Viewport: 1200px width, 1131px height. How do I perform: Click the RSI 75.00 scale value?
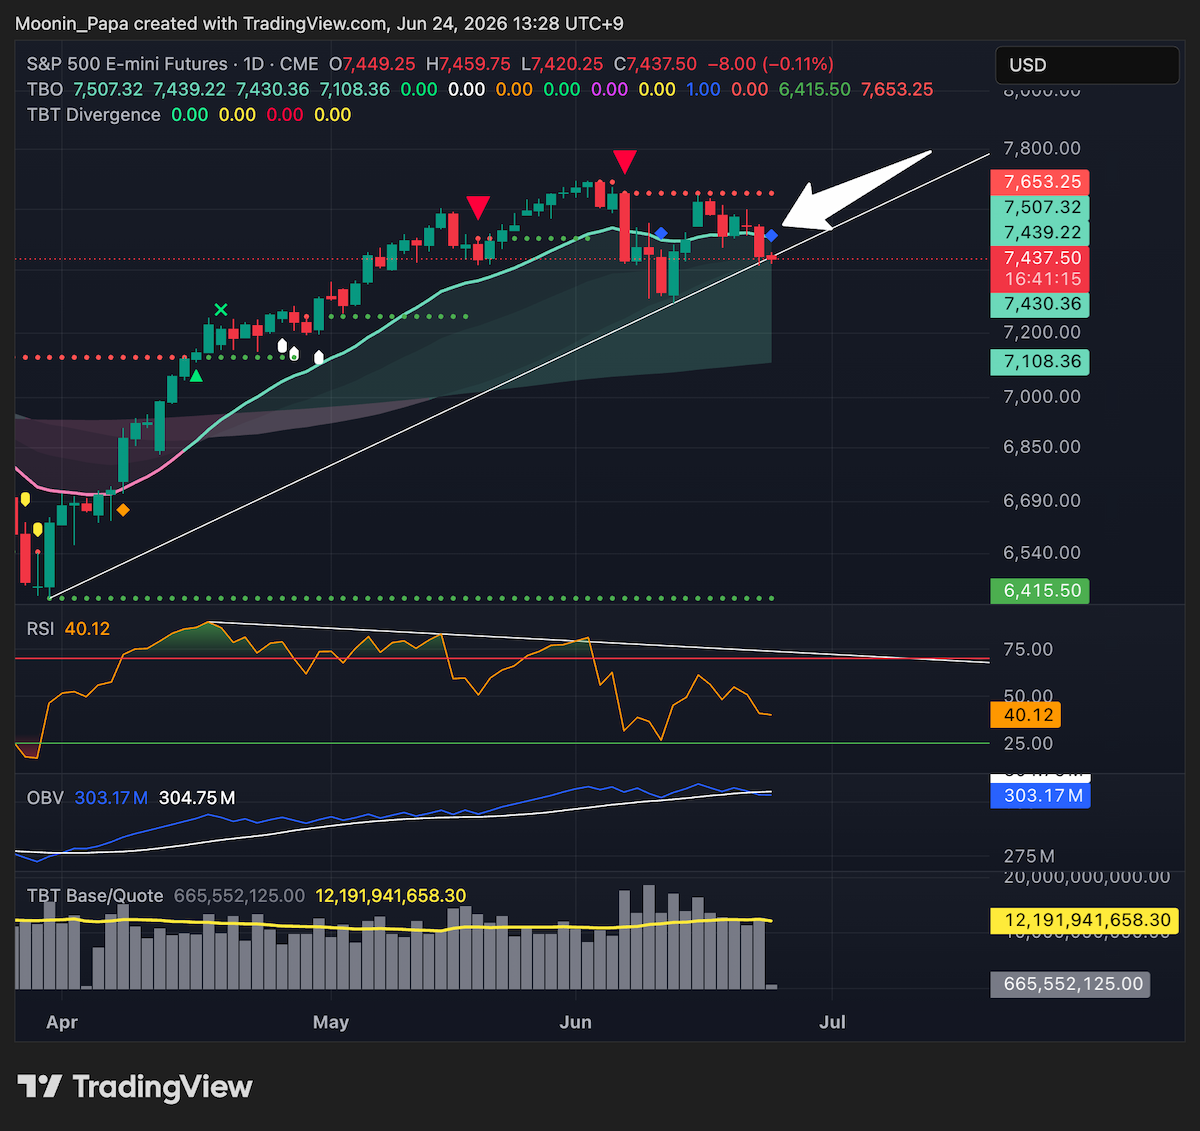click(x=1028, y=649)
